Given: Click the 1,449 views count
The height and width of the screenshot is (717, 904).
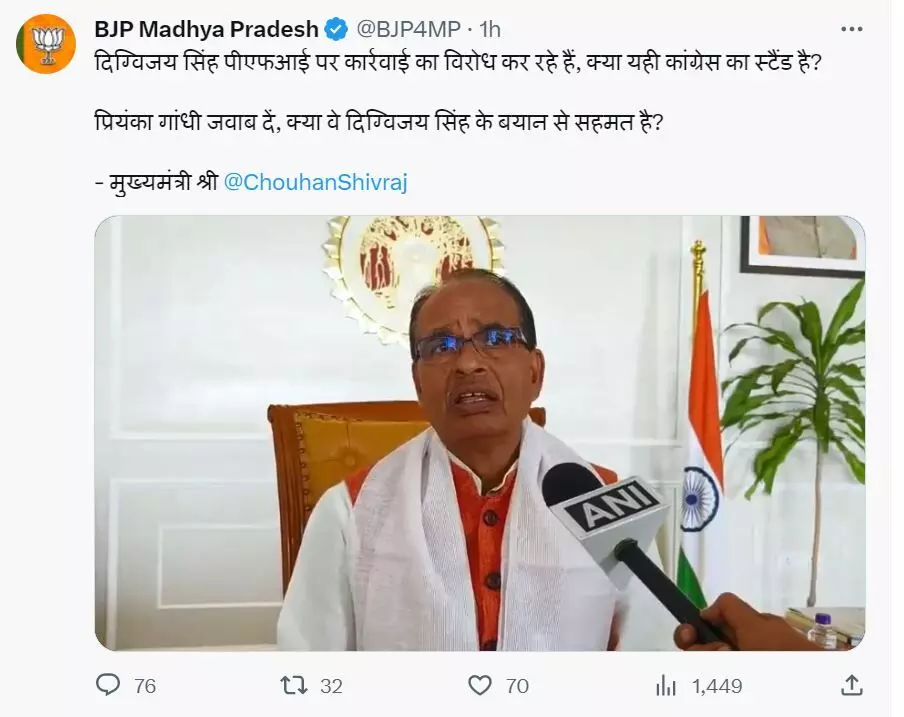Looking at the screenshot, I should 717,686.
